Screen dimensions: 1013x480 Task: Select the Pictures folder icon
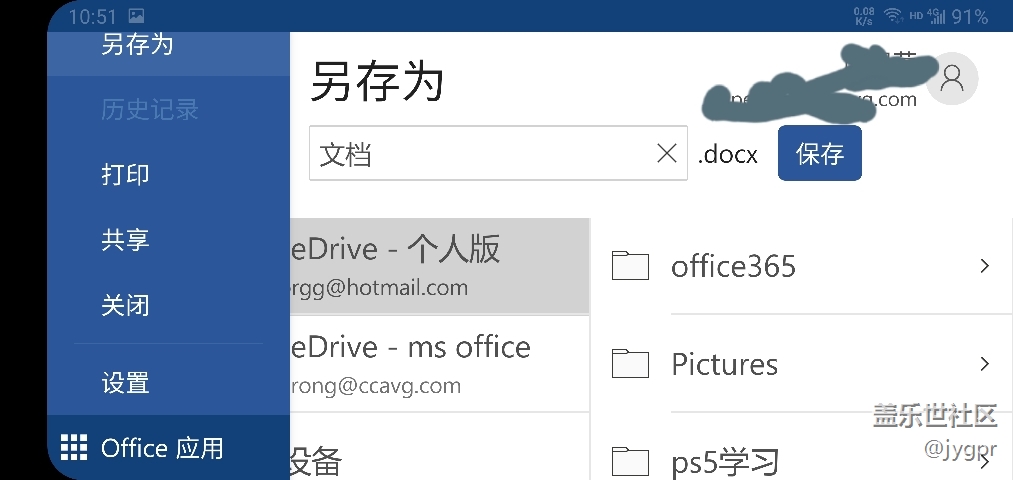(x=630, y=364)
